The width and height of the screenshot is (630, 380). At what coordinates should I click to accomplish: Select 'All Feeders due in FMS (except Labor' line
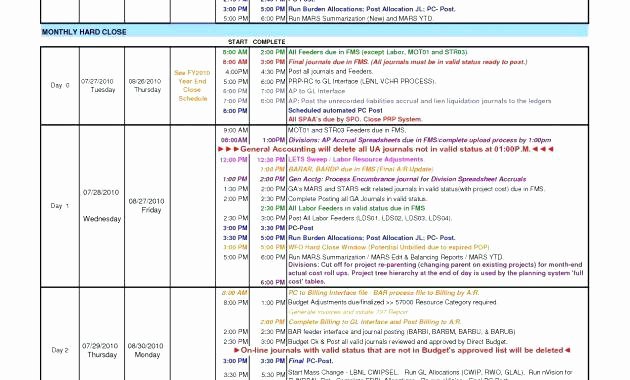coord(378,52)
